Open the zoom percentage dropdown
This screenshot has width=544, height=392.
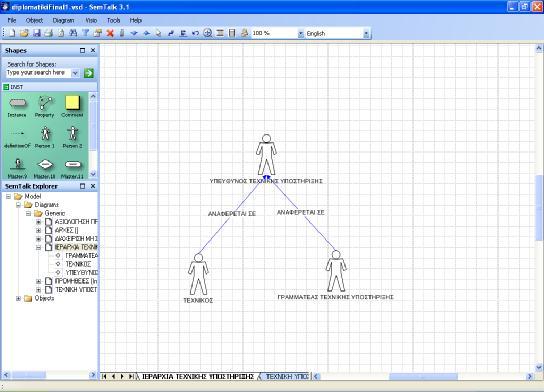tap(300, 34)
